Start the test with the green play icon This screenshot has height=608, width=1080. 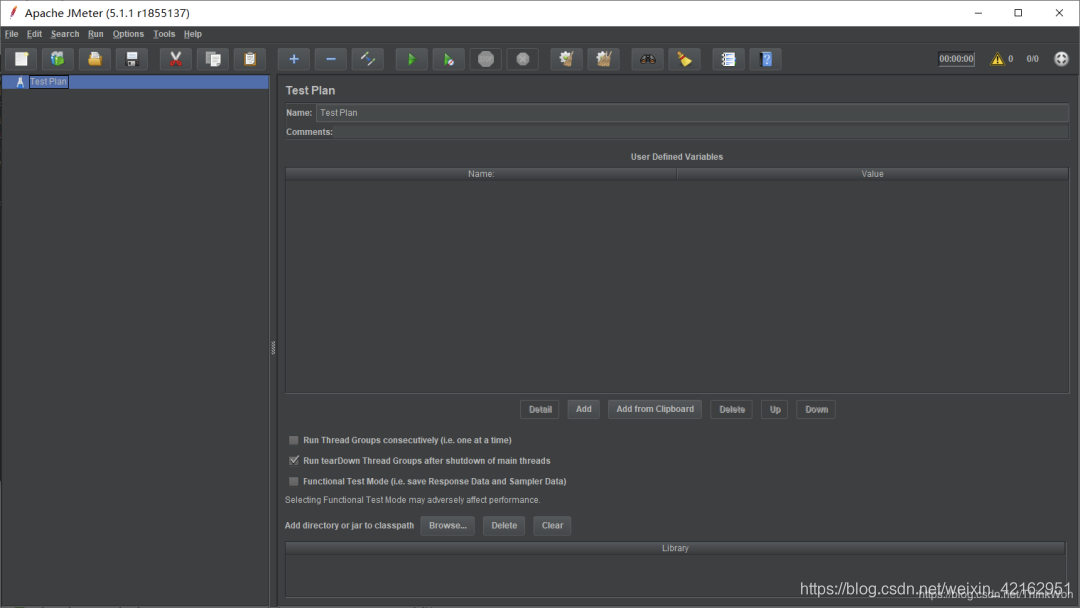tap(412, 59)
